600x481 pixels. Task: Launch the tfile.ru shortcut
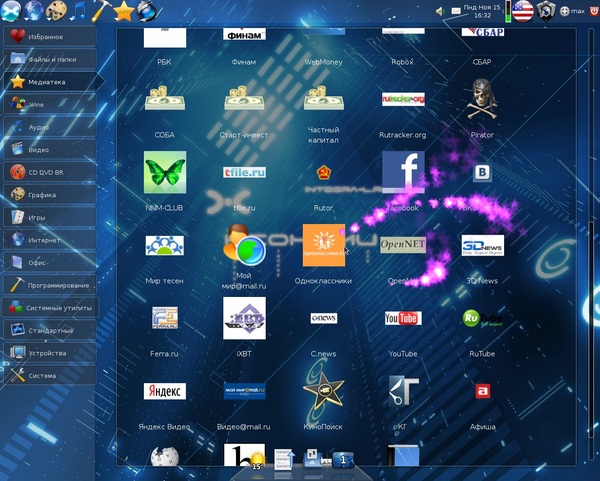click(244, 172)
